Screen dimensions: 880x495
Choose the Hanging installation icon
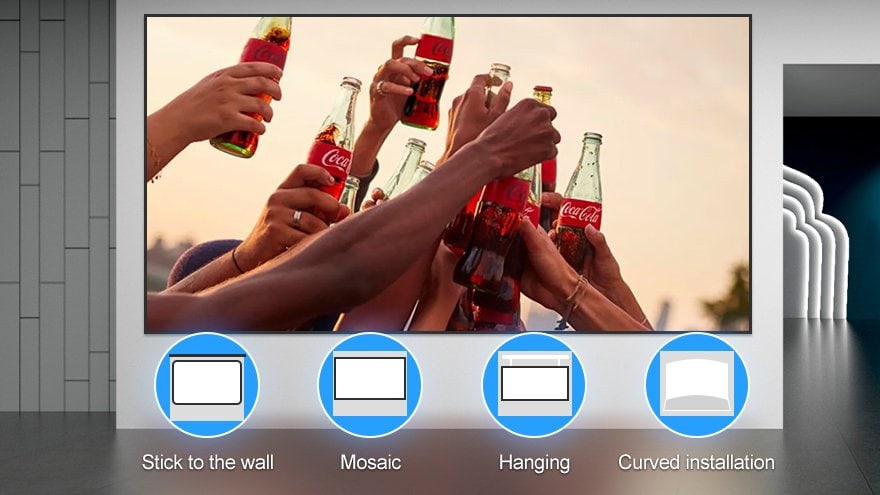(534, 385)
